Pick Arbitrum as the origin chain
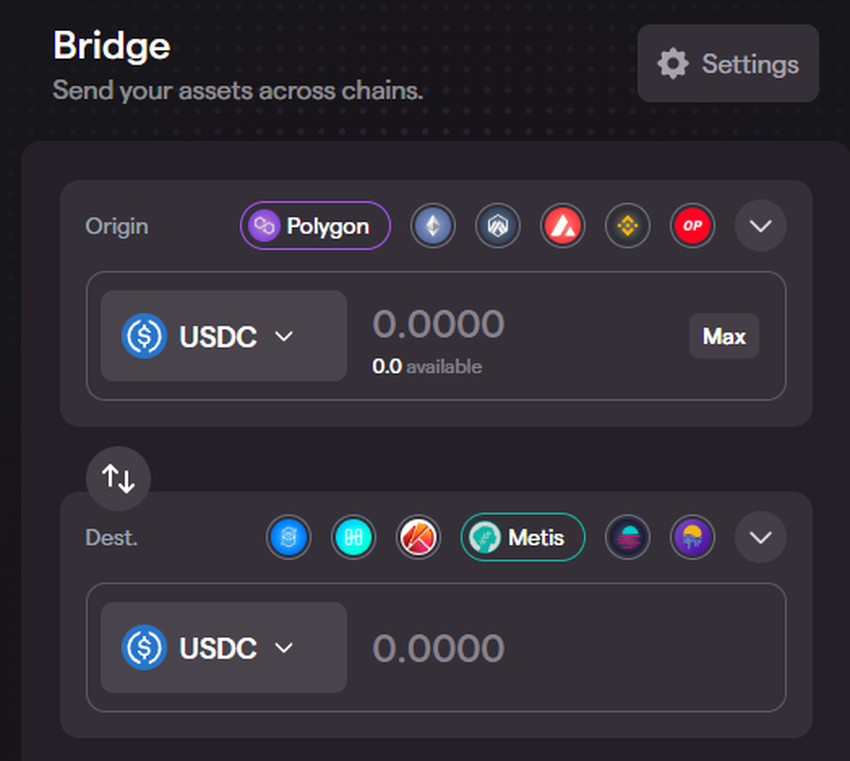Screen dimensions: 850x761 (498, 226)
